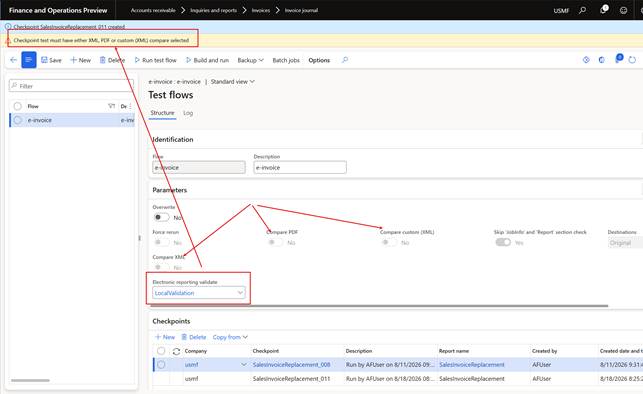Viewport: 643px width, 394px height.
Task: Toggle the Overwrite switch
Action: [161, 217]
